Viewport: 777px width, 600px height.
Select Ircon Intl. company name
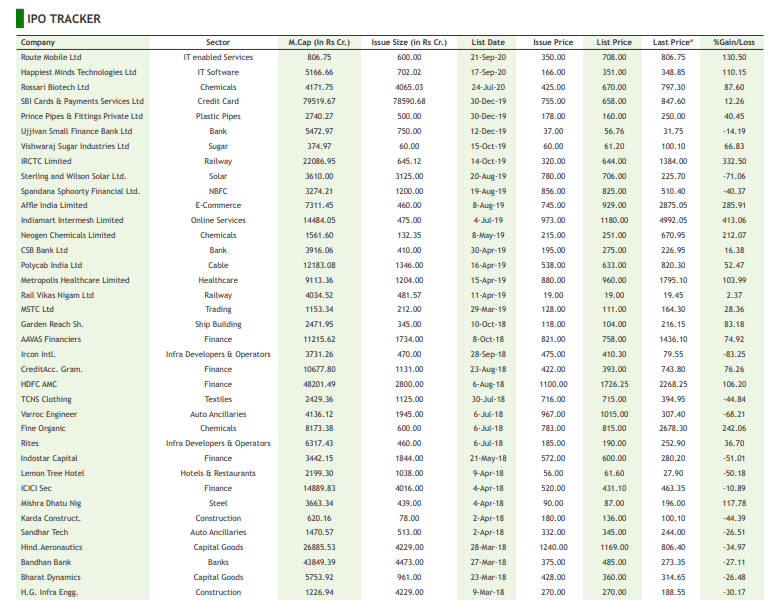click(x=38, y=354)
